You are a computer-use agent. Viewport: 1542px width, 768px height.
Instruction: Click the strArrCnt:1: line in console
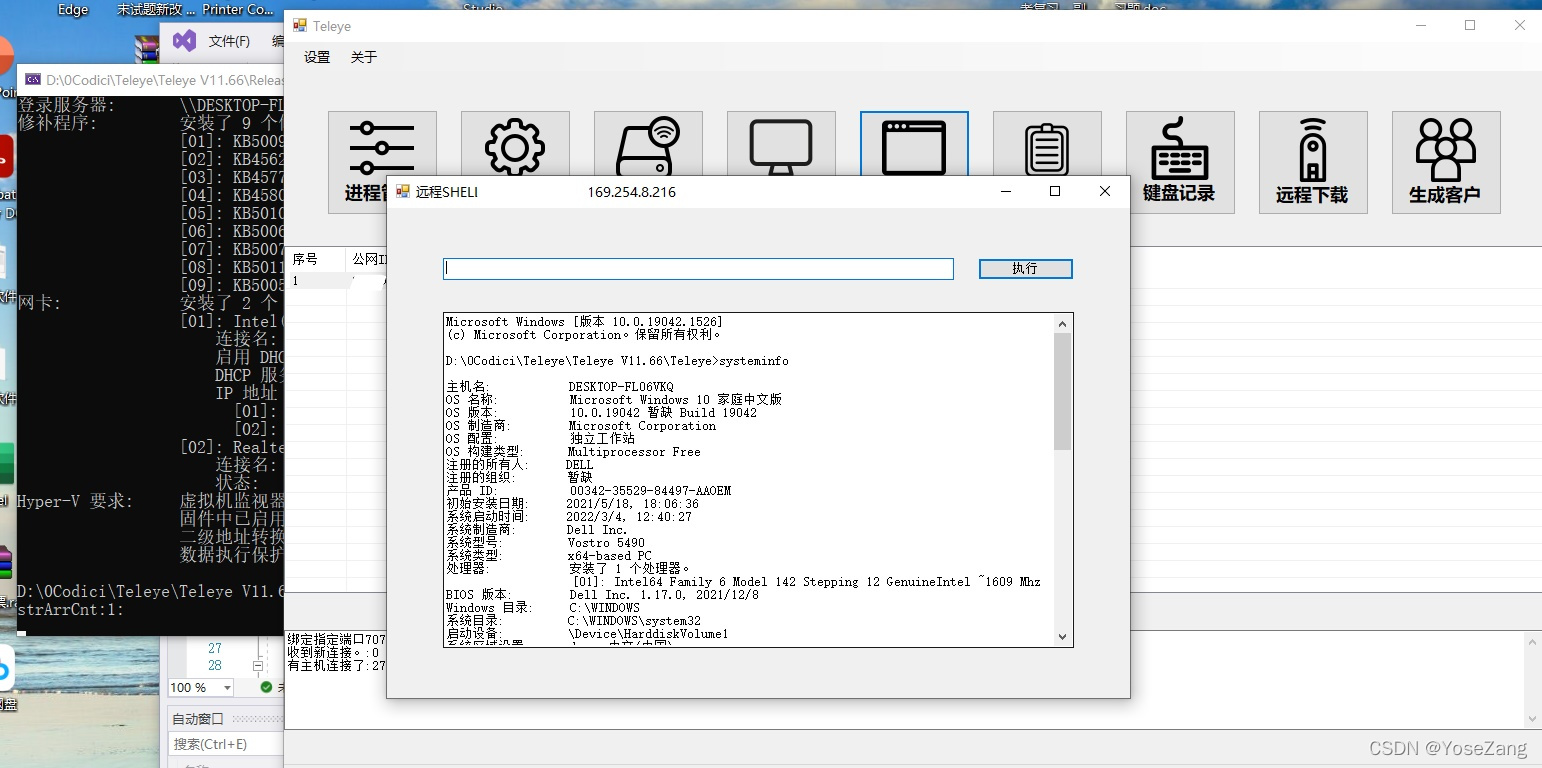click(x=70, y=609)
